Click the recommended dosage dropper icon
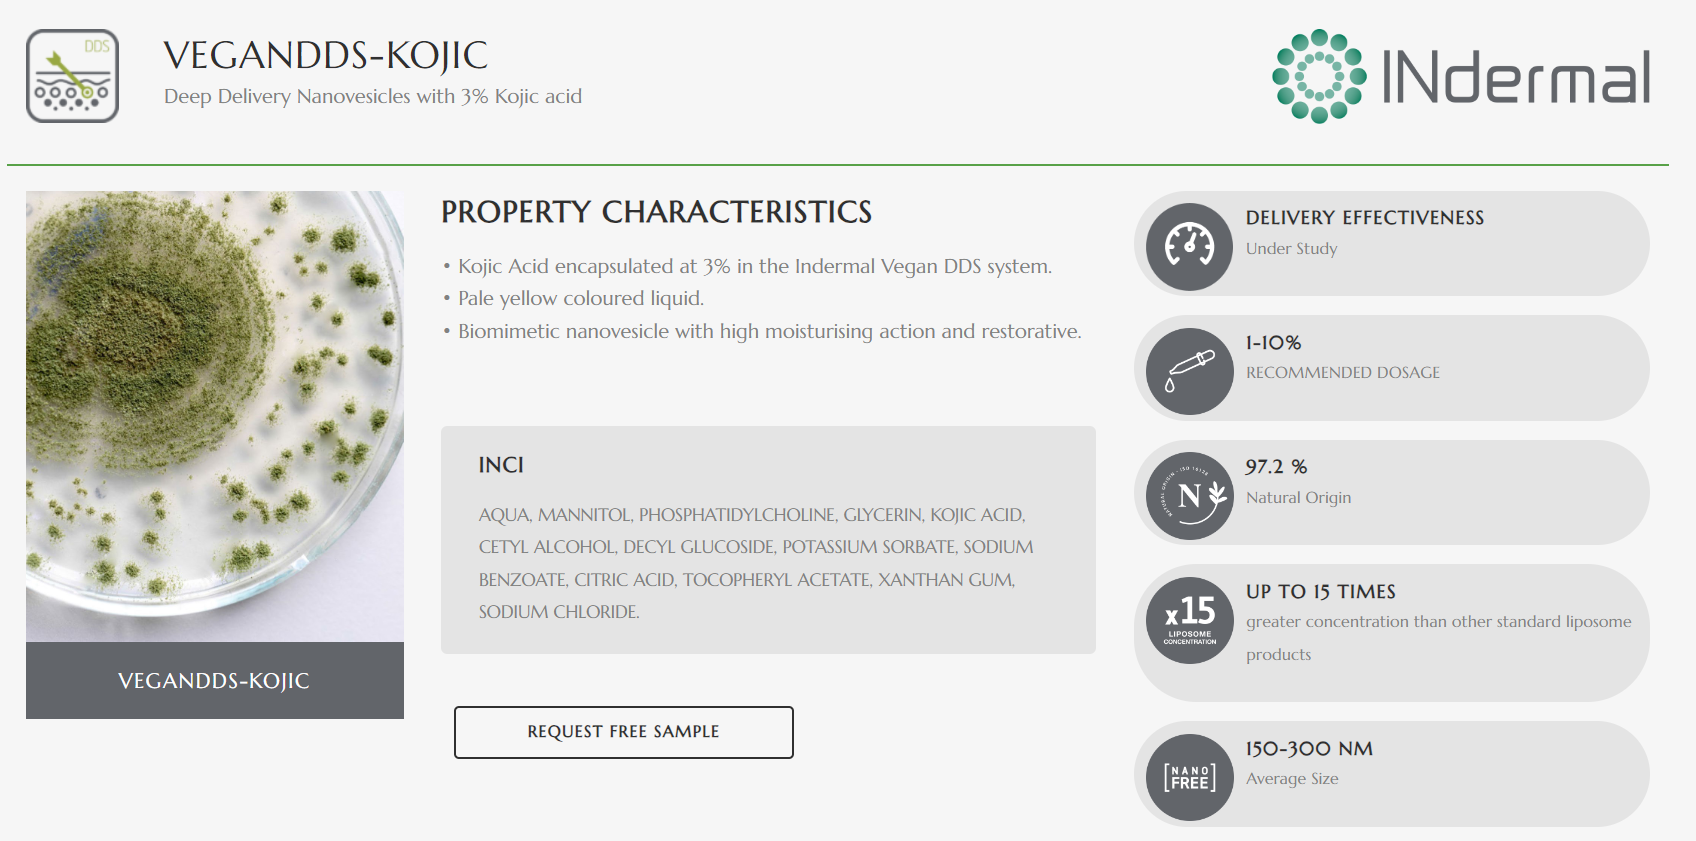1696x841 pixels. click(x=1189, y=371)
